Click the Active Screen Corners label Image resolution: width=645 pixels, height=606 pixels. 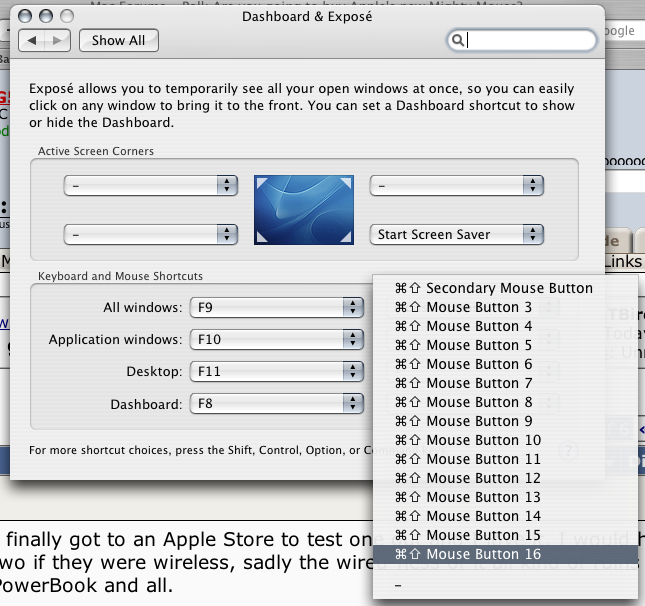(96, 151)
